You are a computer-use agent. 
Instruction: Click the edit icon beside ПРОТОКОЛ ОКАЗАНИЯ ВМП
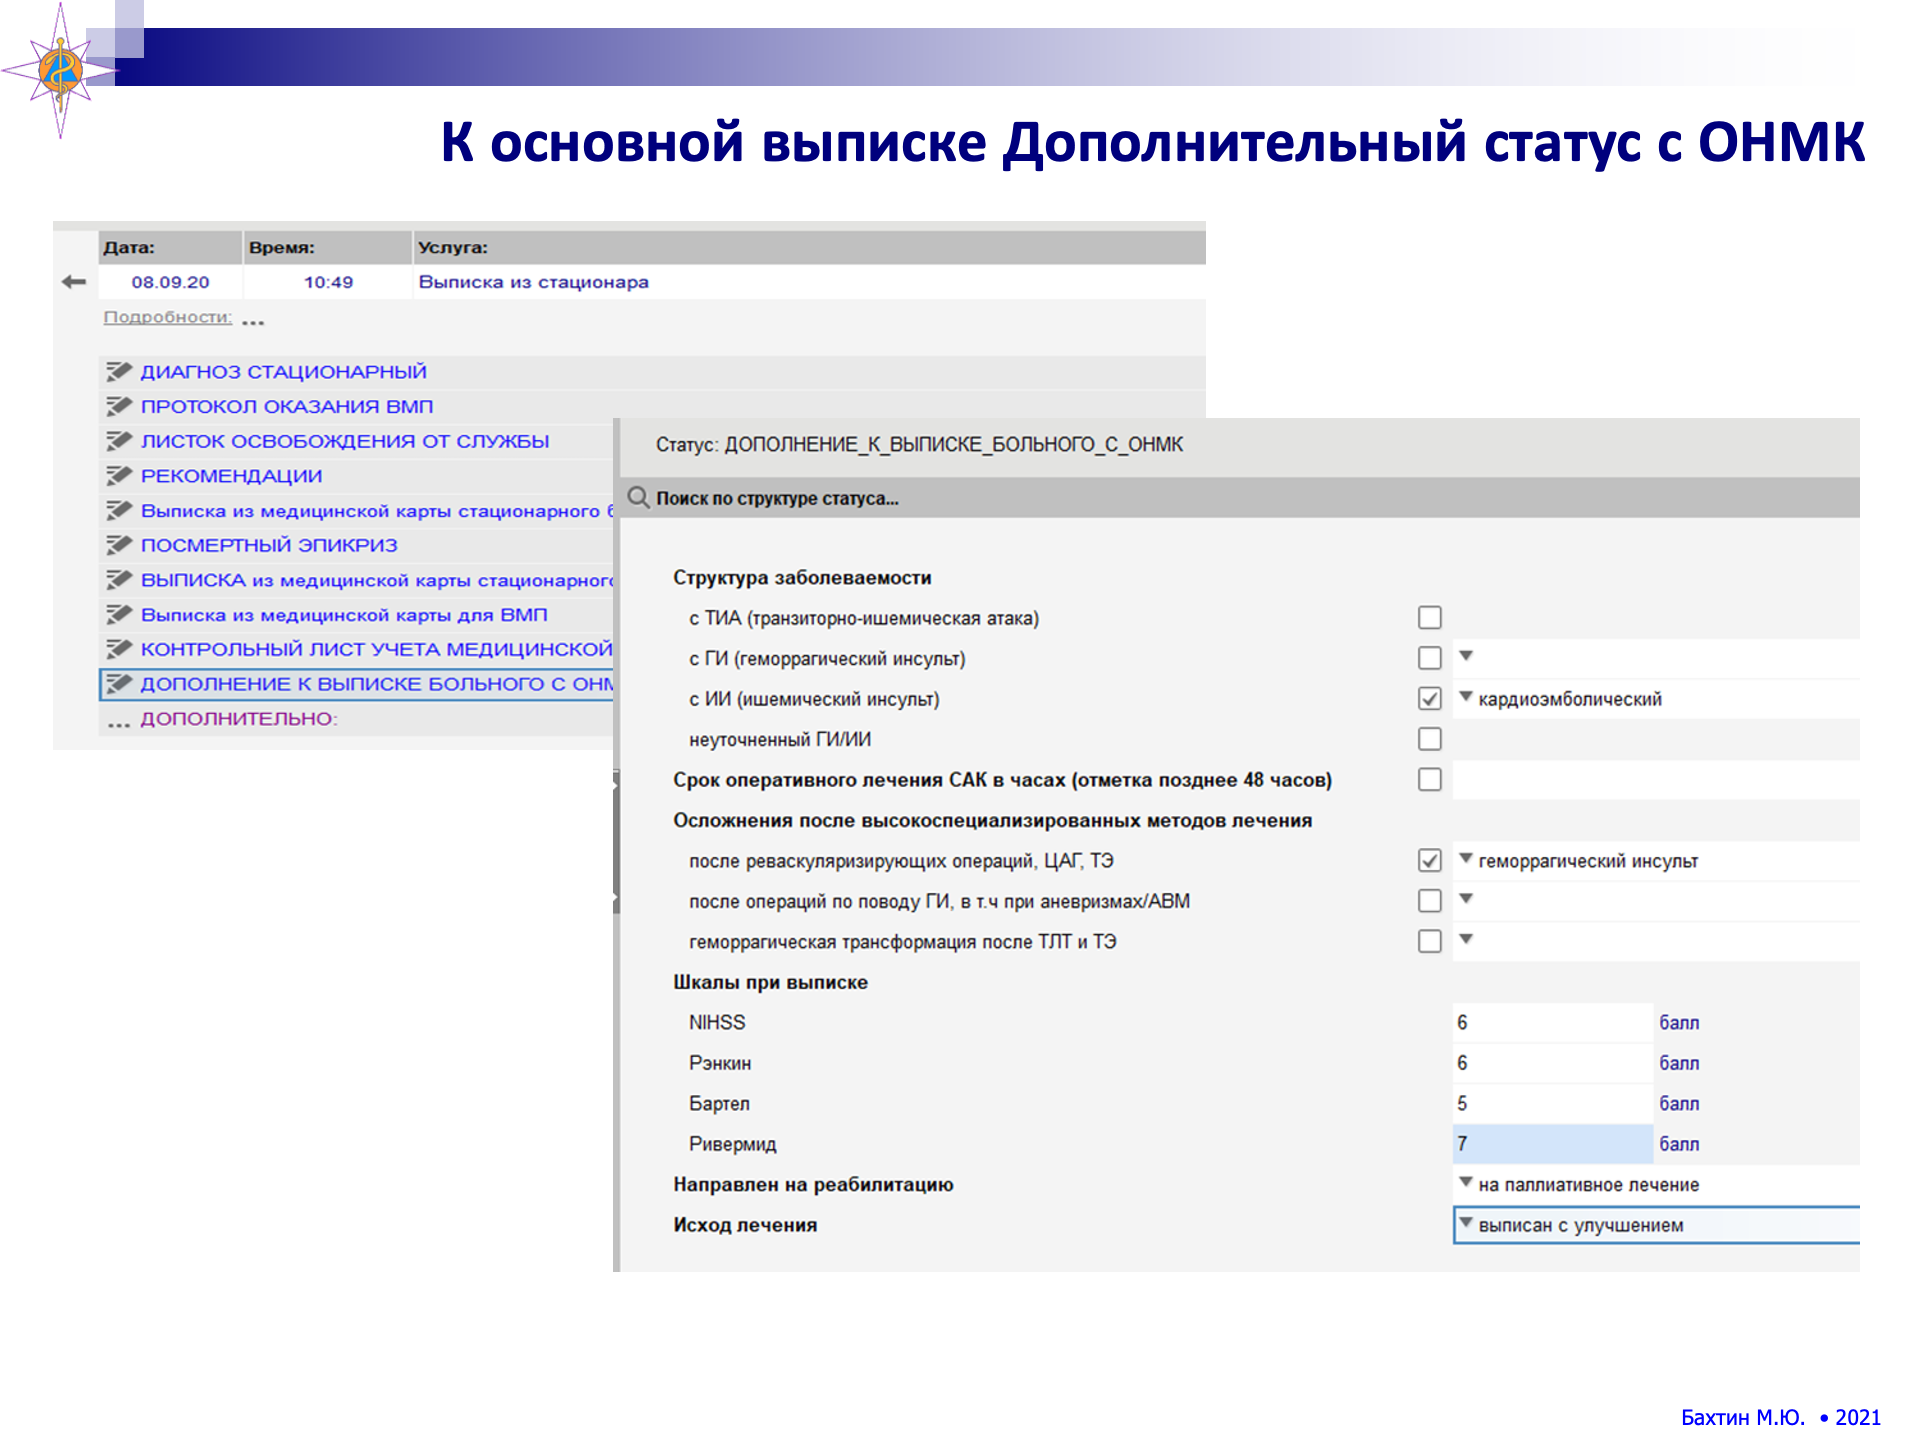[119, 407]
